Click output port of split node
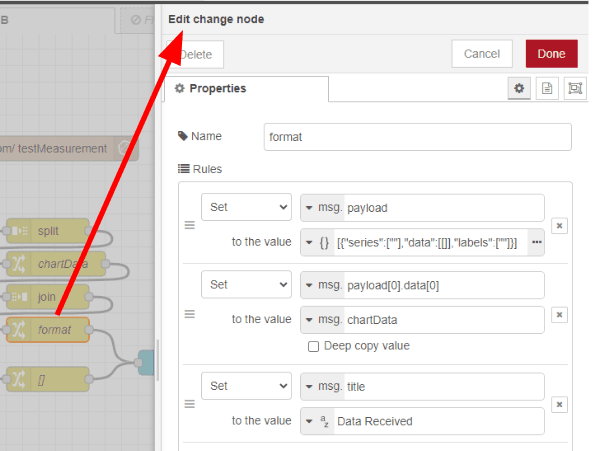 pos(89,231)
